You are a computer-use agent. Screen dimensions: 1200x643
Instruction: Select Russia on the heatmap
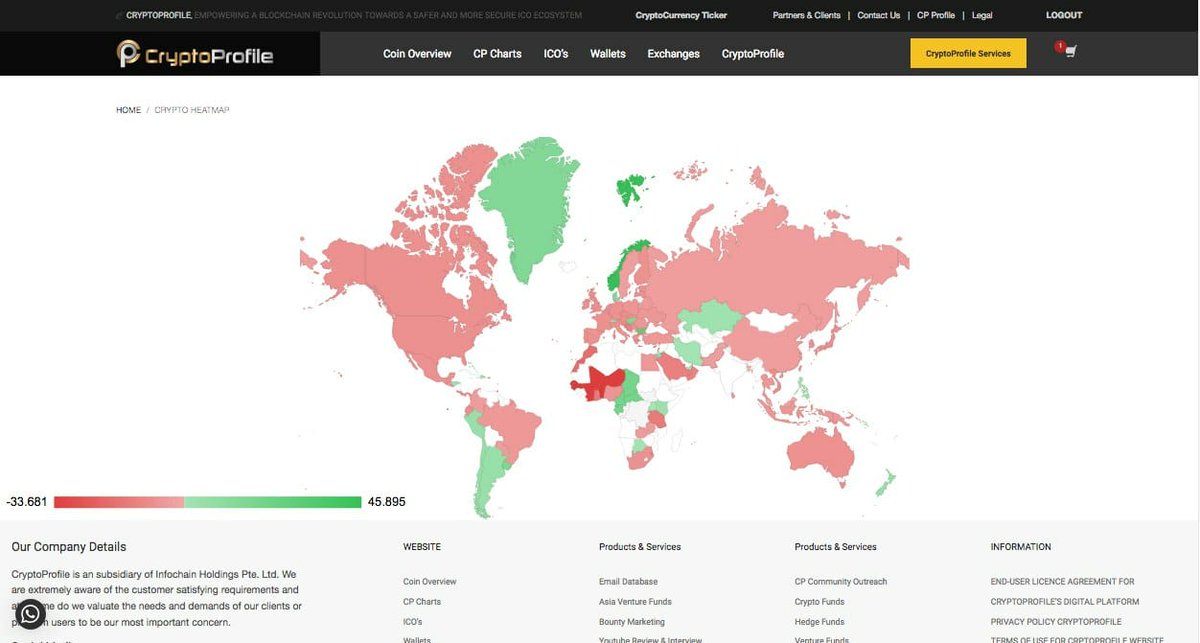[780, 265]
